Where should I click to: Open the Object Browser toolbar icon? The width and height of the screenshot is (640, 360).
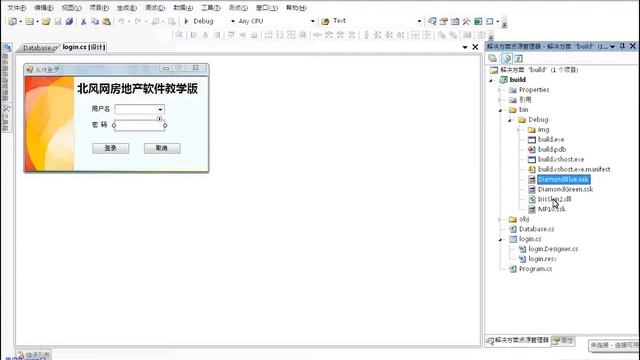455,21
